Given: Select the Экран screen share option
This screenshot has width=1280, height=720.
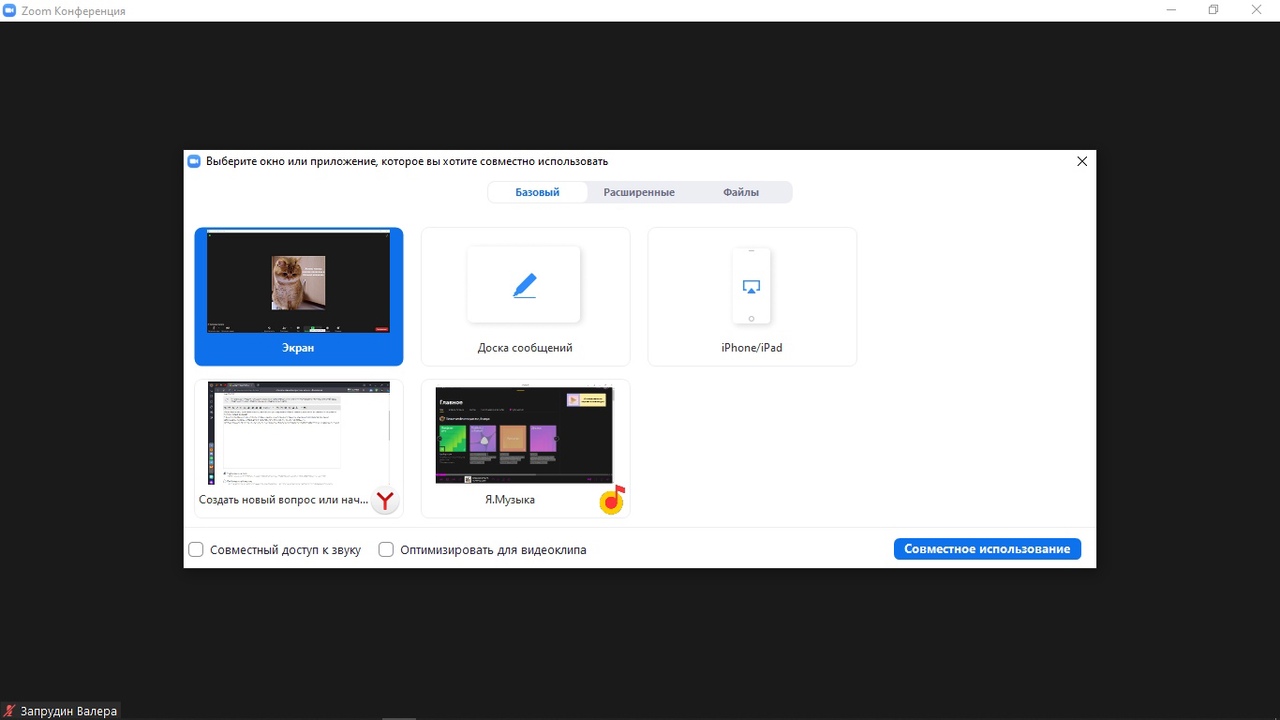Looking at the screenshot, I should (299, 296).
